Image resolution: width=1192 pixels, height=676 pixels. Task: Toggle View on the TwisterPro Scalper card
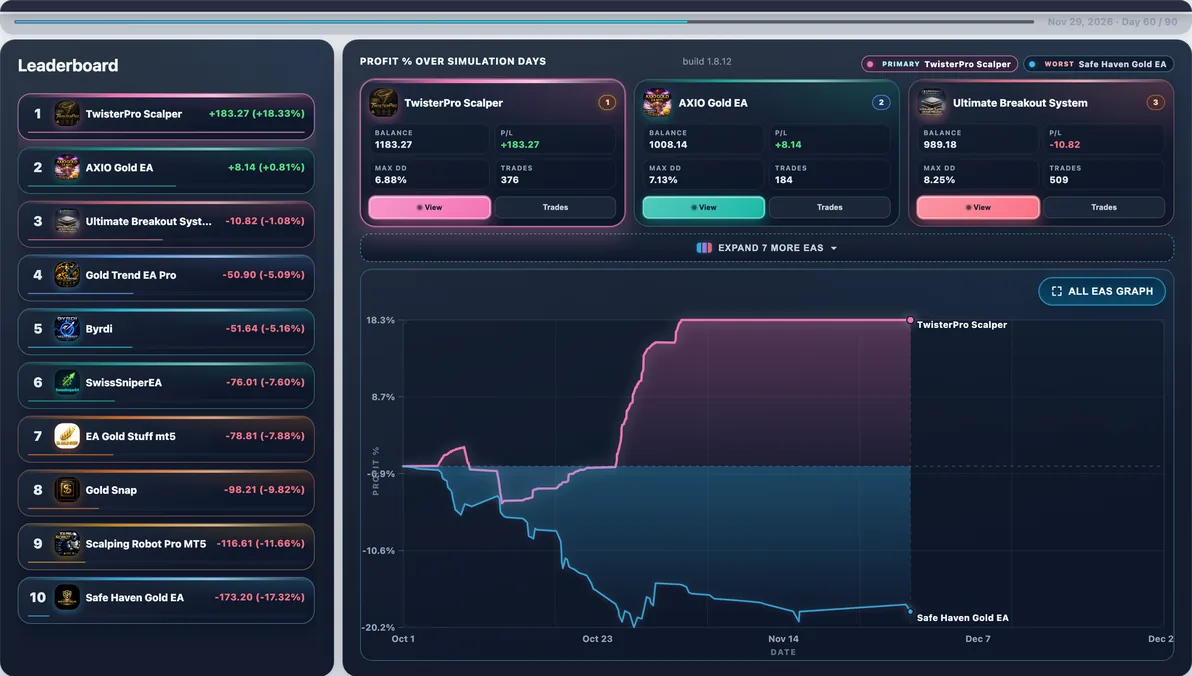tap(430, 208)
